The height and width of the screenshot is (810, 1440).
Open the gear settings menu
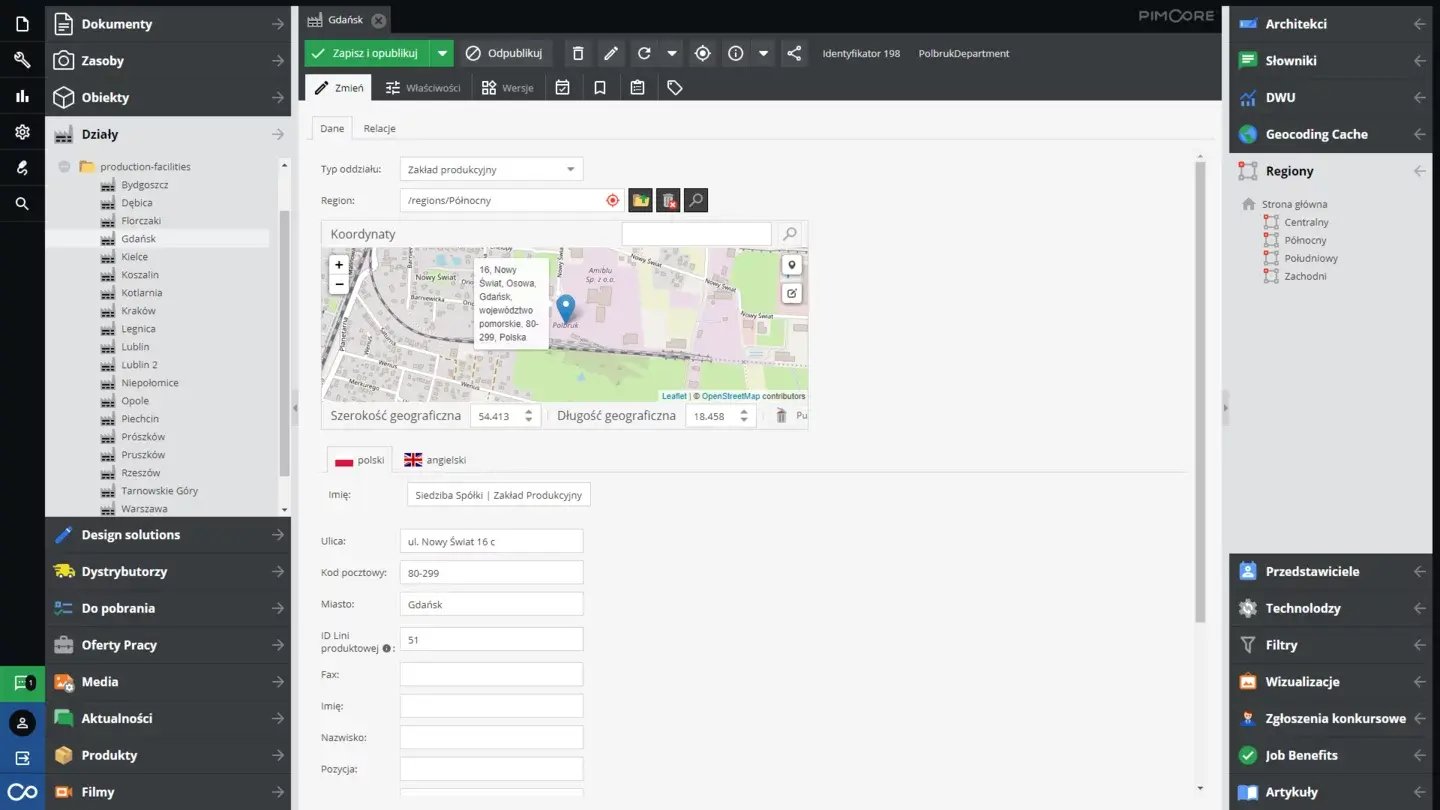coord(22,132)
